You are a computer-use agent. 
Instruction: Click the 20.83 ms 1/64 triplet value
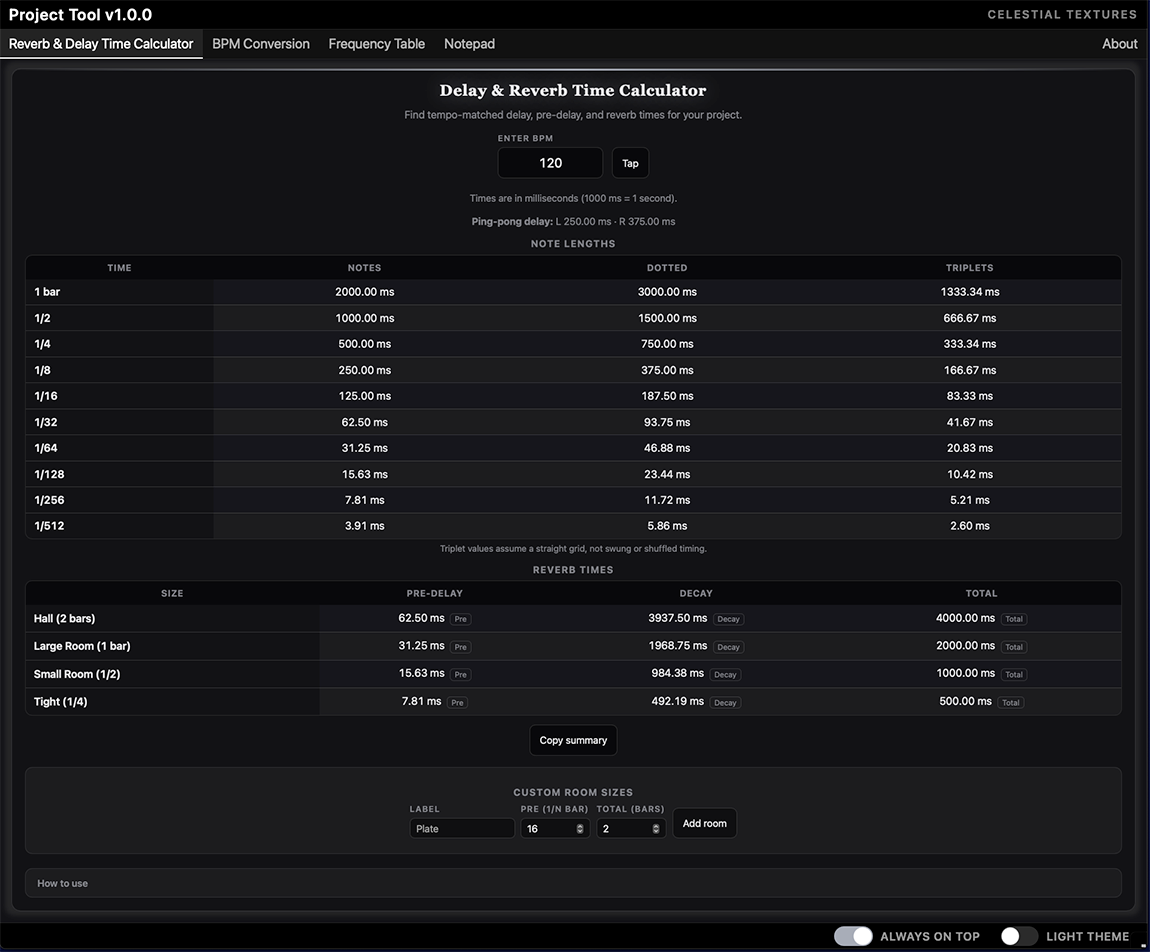[970, 448]
